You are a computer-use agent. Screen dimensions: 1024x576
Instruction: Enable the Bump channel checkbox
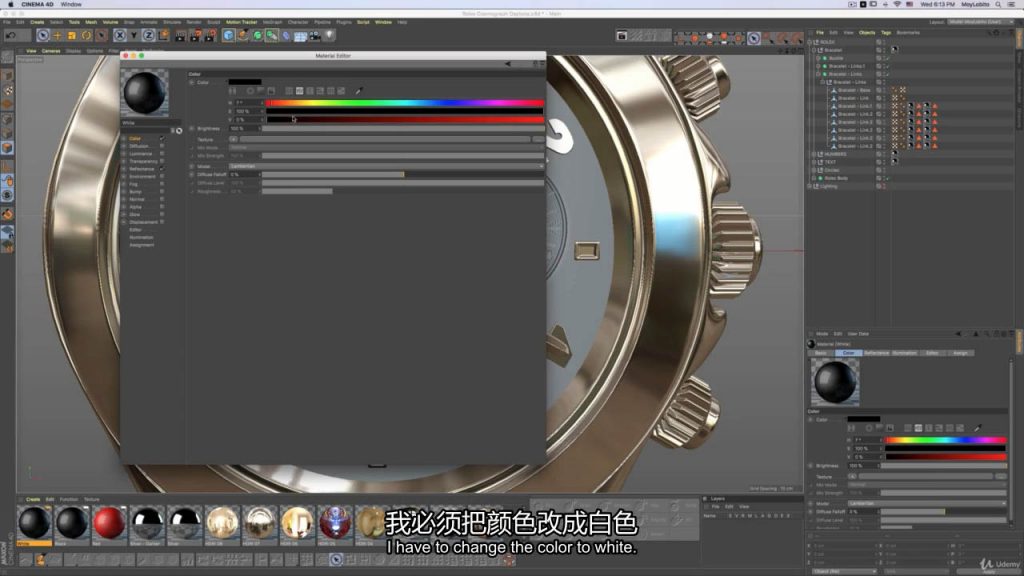[x=162, y=192]
